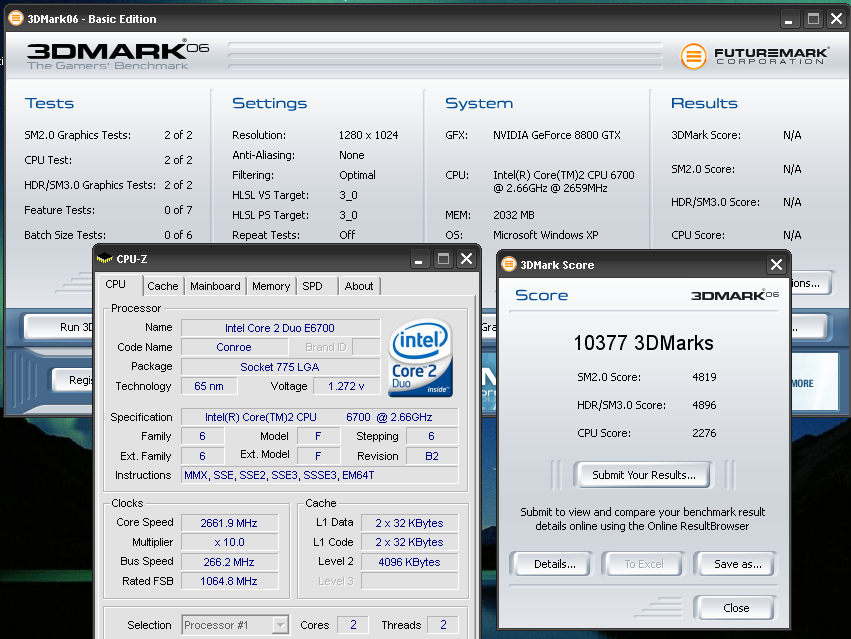
Task: Switch to the Memory tab in CPU-Z
Action: 271,286
